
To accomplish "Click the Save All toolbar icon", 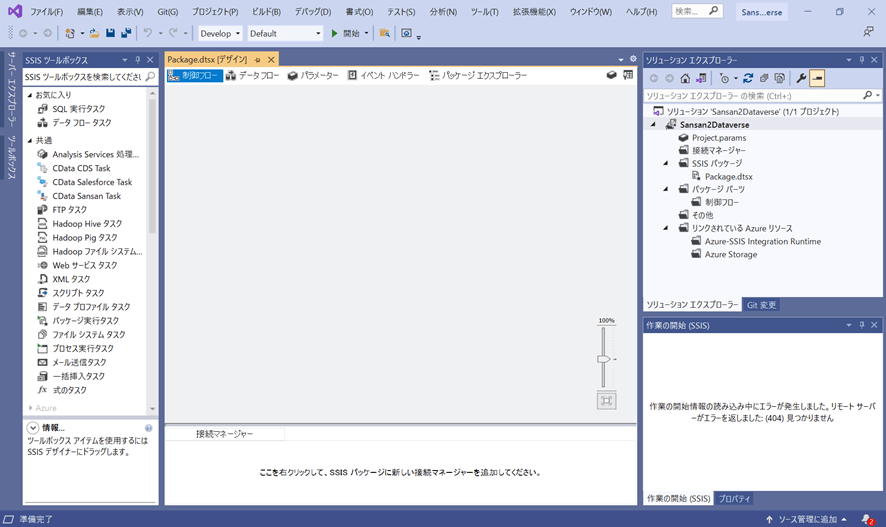I will 126,33.
